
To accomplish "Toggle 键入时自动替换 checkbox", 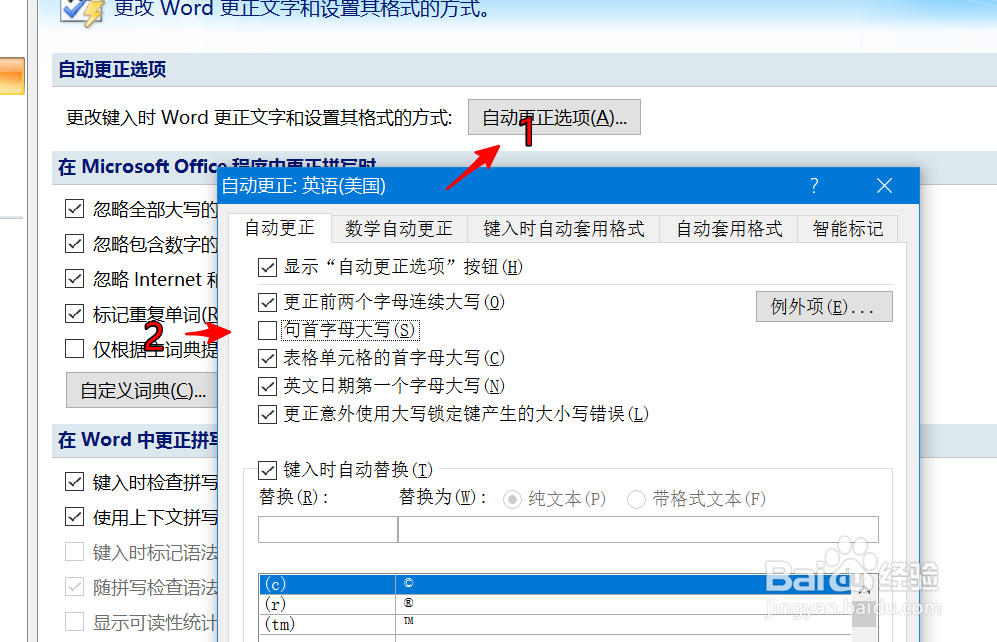I will (x=267, y=470).
